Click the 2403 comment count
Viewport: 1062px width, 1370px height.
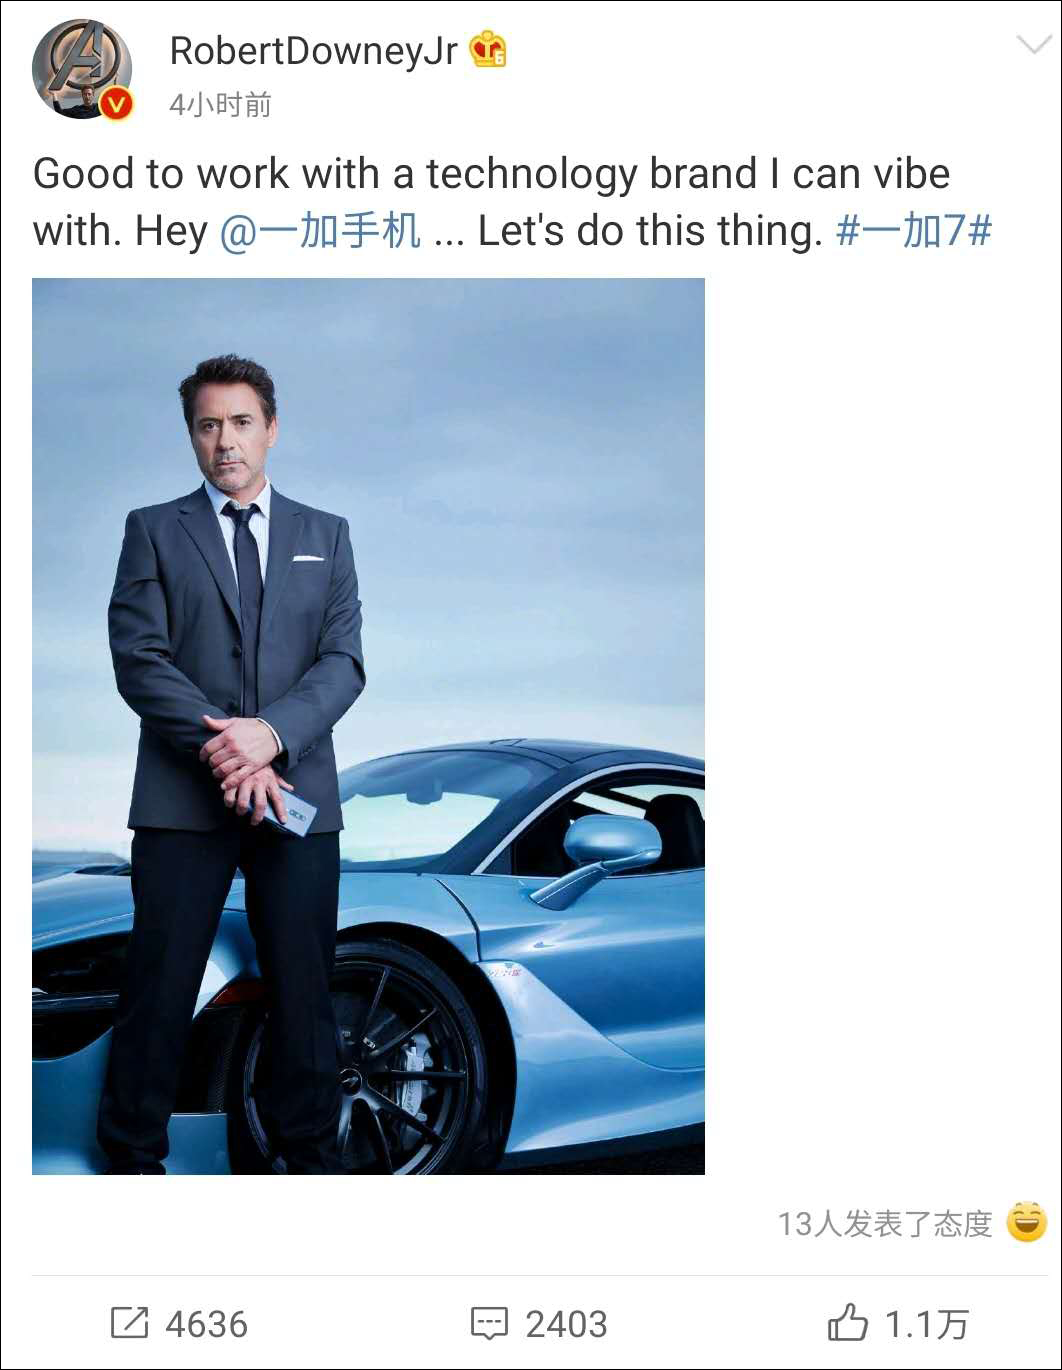coord(566,1324)
